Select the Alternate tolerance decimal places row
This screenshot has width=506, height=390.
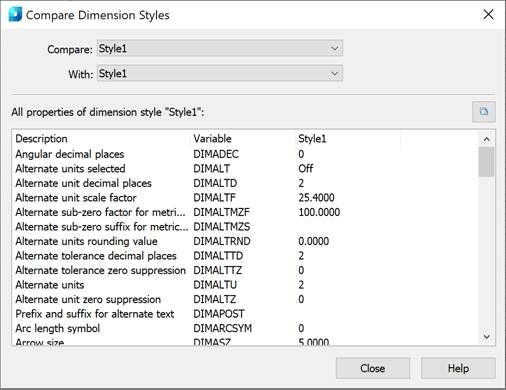245,256
